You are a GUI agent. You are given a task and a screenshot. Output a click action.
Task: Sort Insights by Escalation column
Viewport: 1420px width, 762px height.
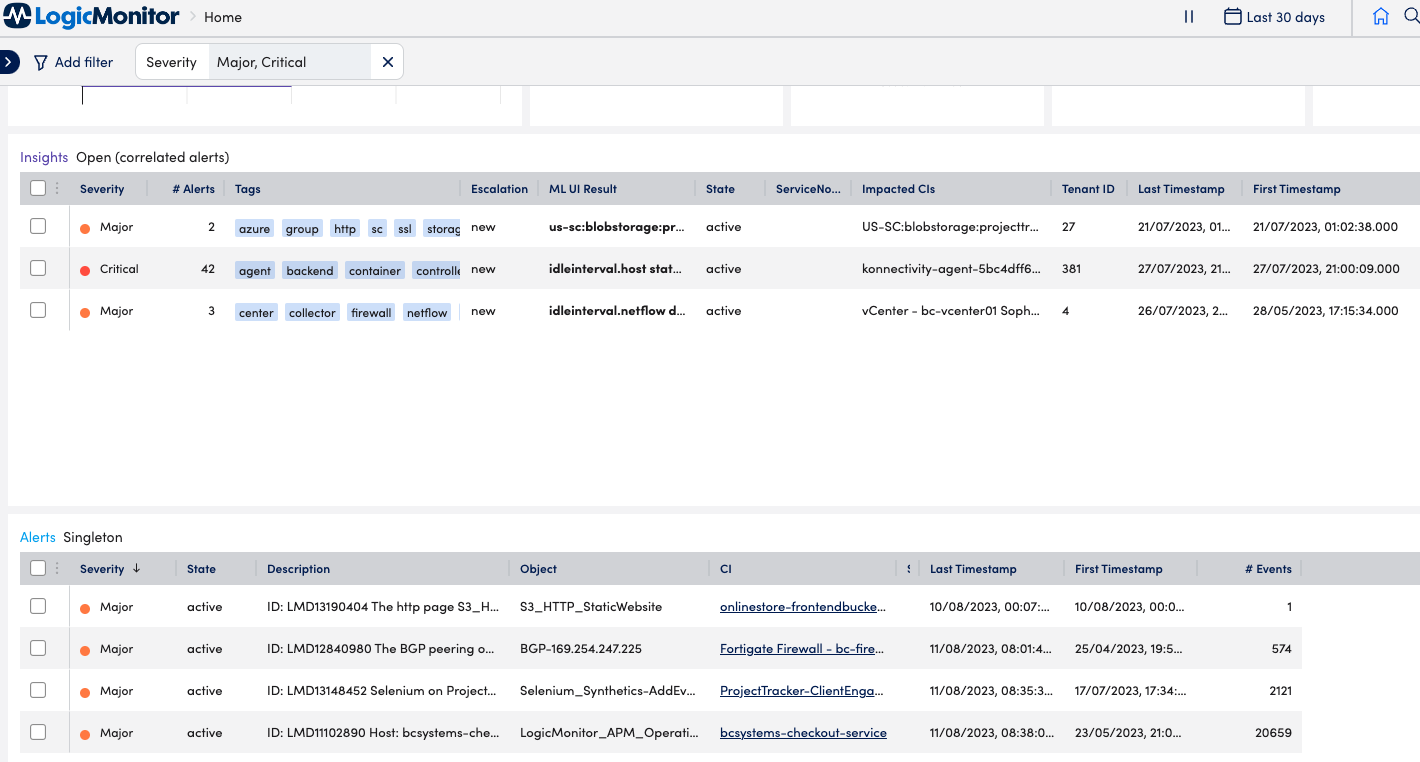[x=499, y=189]
